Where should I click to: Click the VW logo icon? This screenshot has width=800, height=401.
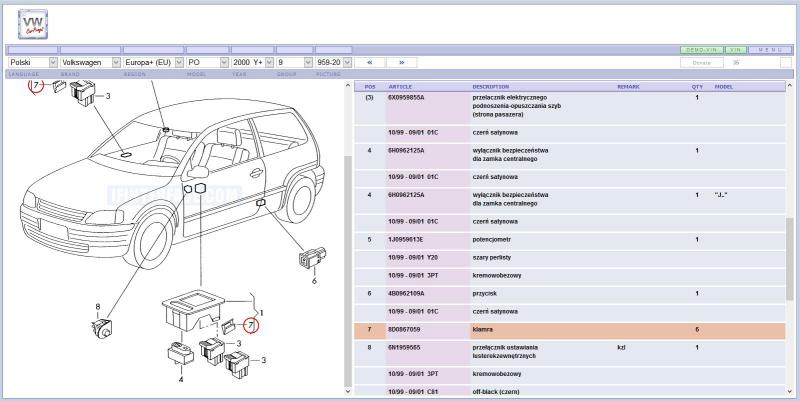tap(33, 24)
